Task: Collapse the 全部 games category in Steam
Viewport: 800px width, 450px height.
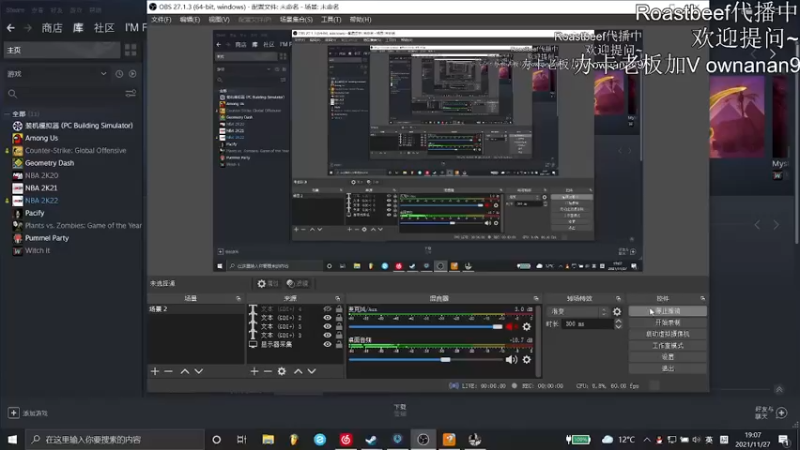Action: [x=7, y=114]
